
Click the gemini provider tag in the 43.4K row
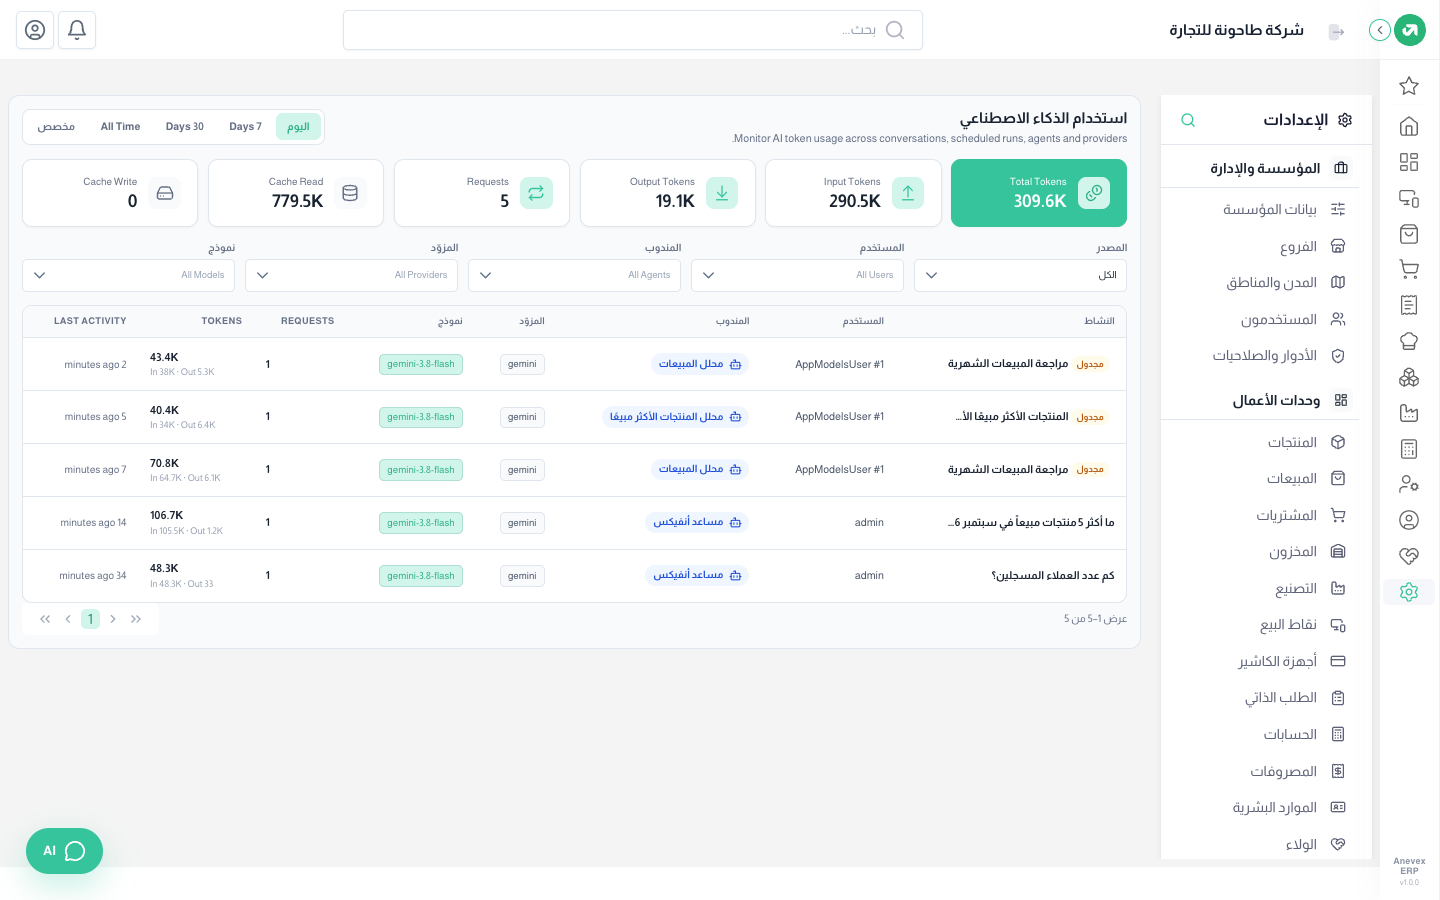coord(522,364)
